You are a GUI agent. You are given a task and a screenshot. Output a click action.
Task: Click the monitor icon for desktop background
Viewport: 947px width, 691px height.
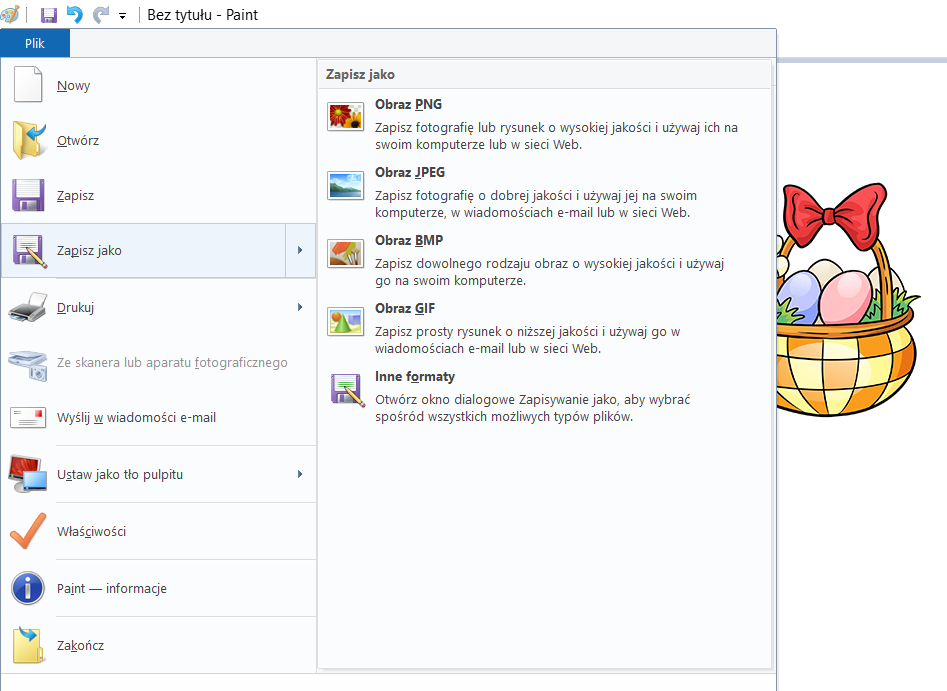28,474
